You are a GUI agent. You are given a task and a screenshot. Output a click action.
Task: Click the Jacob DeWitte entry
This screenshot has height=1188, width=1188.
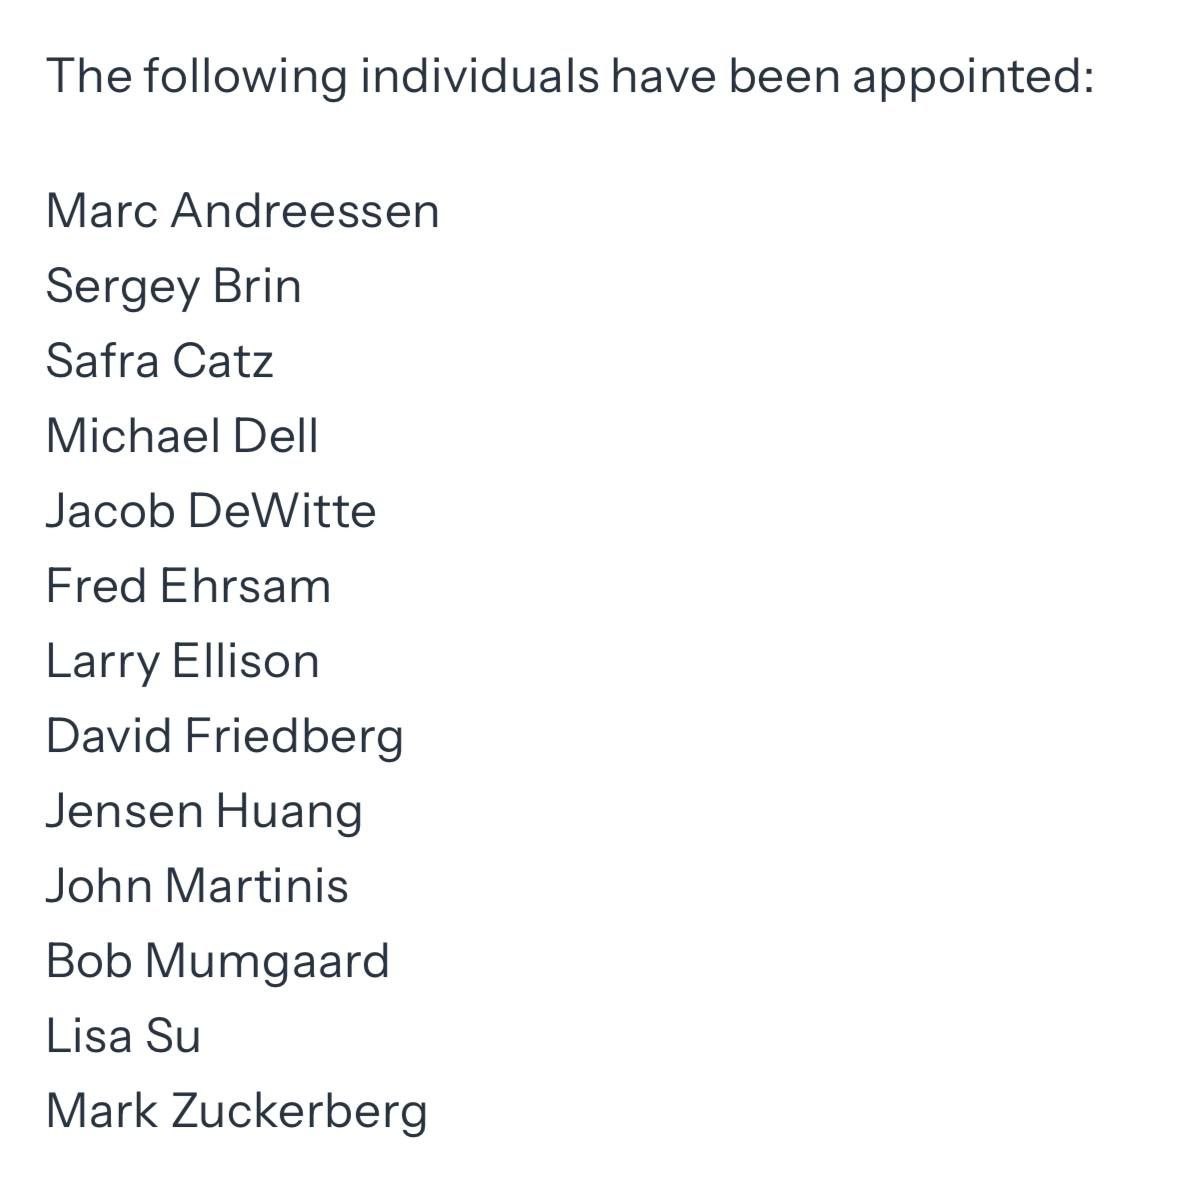(x=211, y=511)
